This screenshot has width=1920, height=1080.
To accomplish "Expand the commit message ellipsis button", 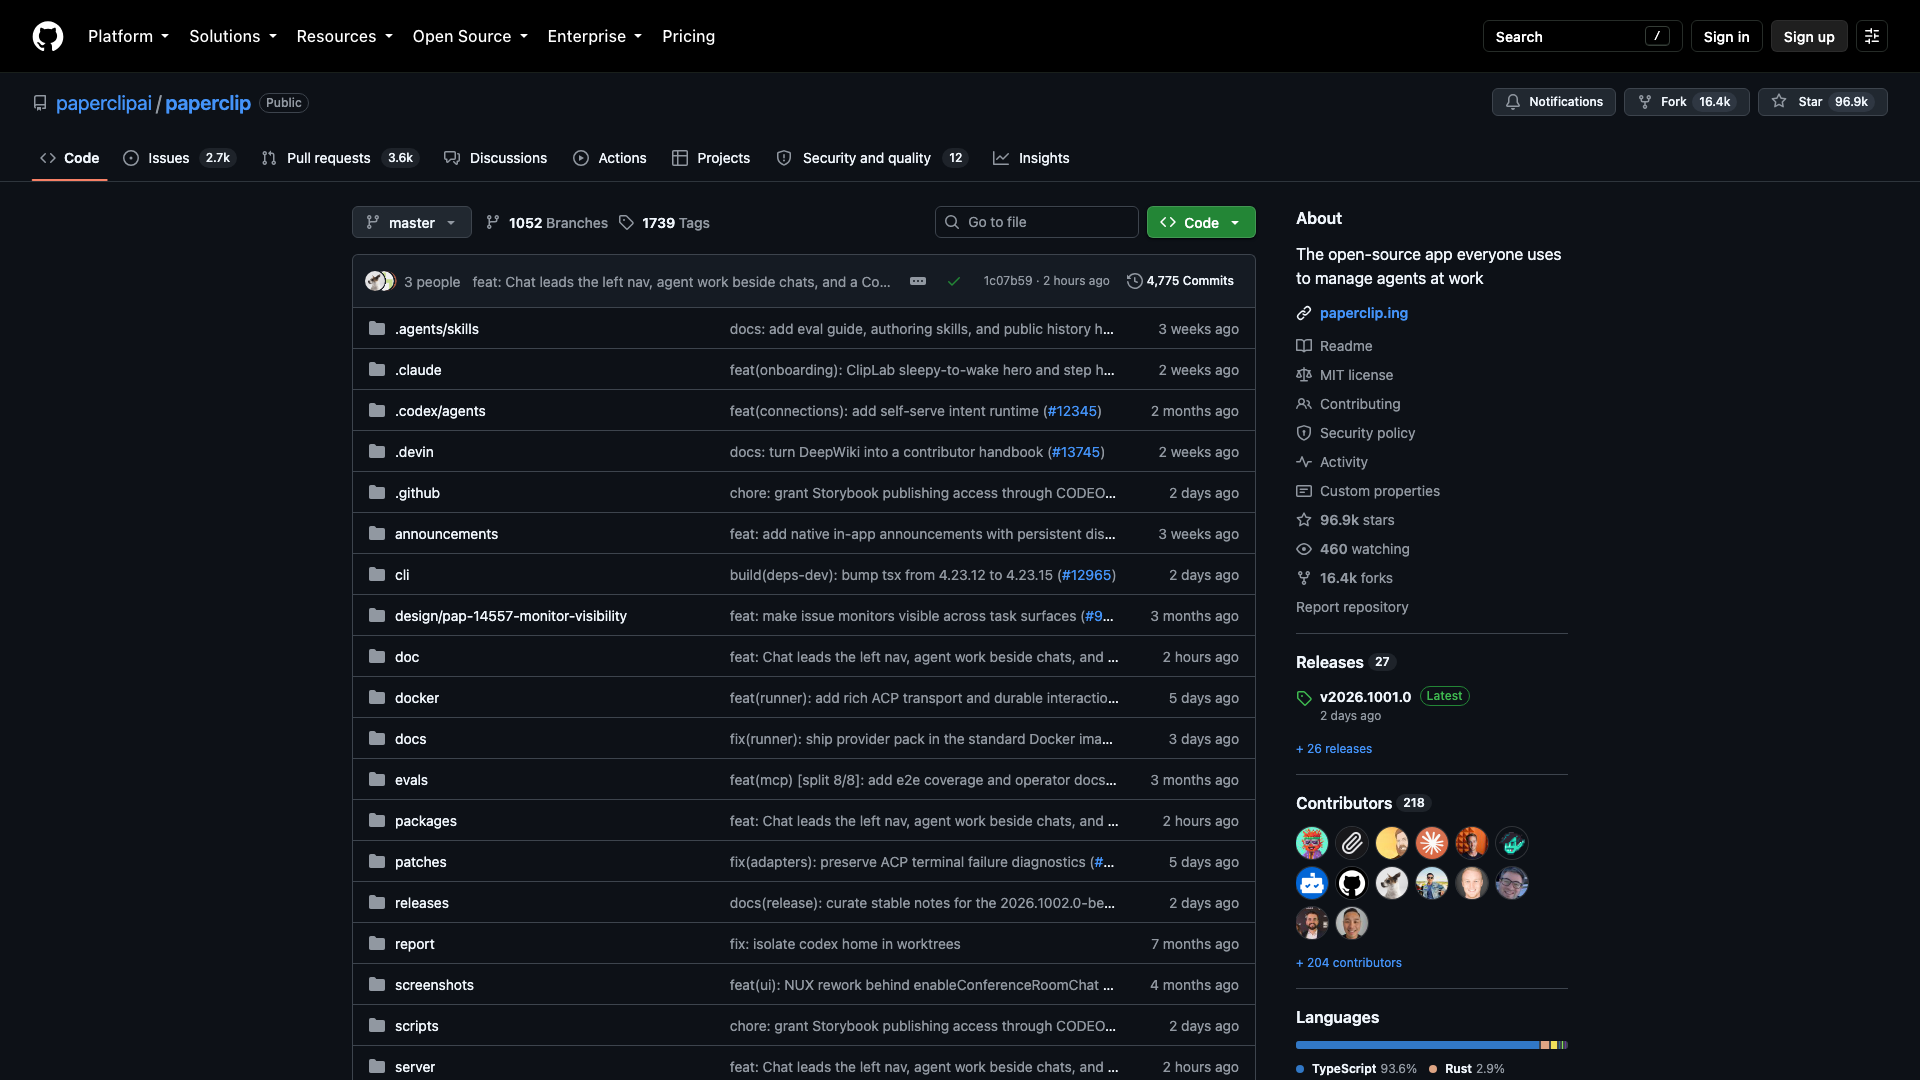I will (918, 281).
